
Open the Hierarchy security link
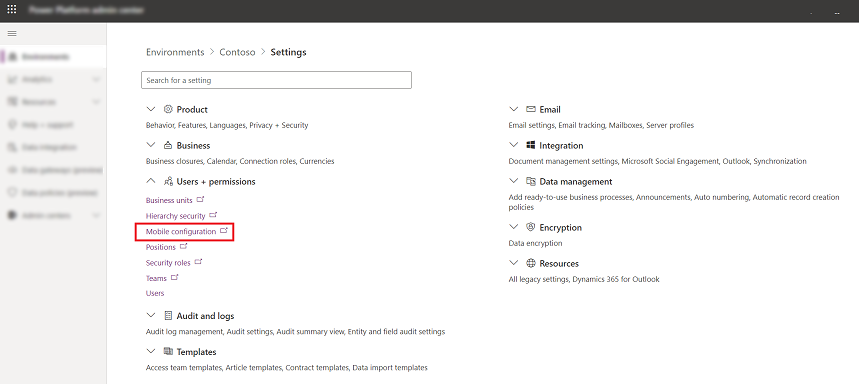tap(175, 216)
